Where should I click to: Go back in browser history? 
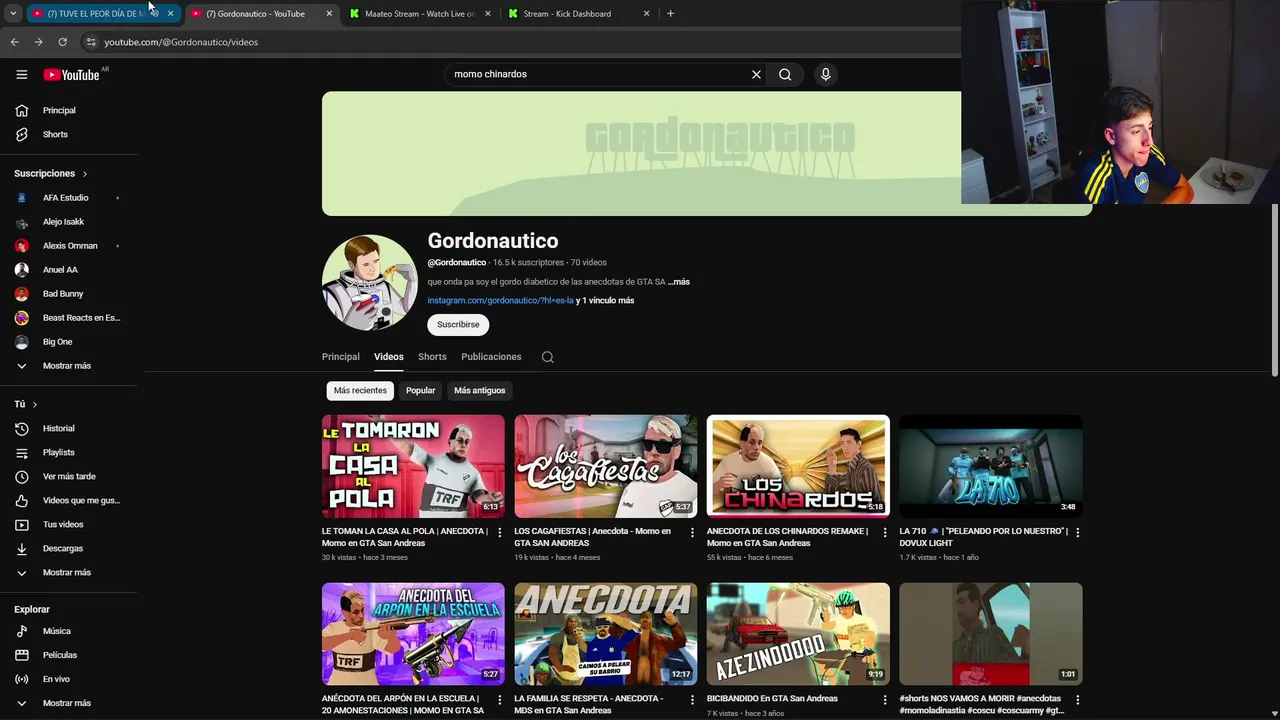pos(14,42)
